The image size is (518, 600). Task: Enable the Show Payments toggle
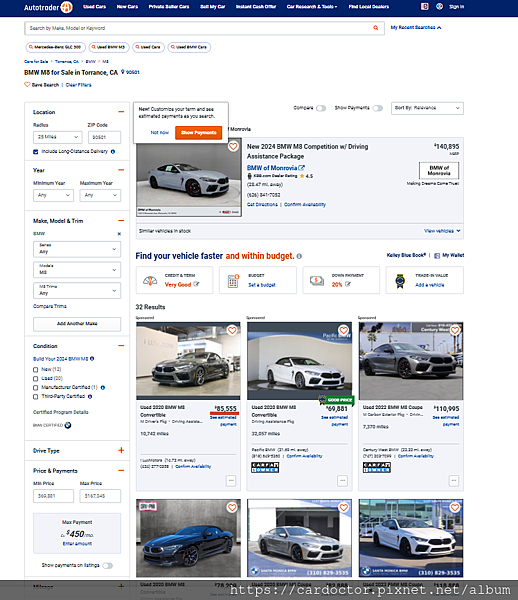(x=378, y=108)
